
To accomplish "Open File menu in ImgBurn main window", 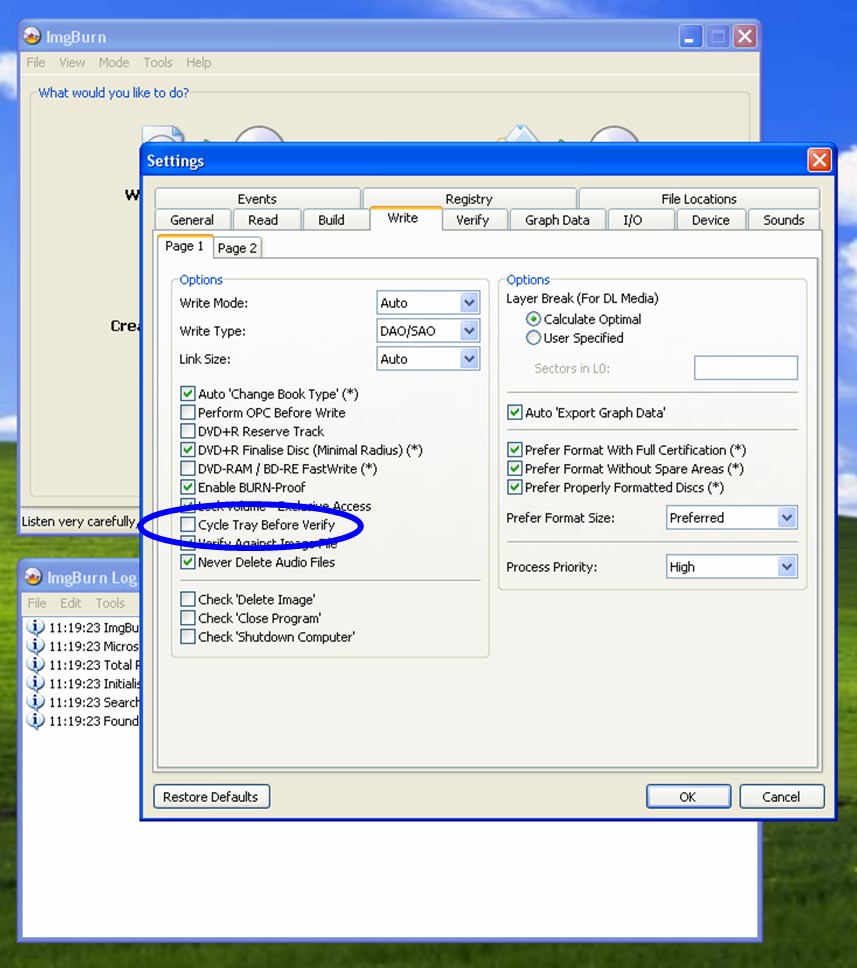I will click(x=36, y=62).
